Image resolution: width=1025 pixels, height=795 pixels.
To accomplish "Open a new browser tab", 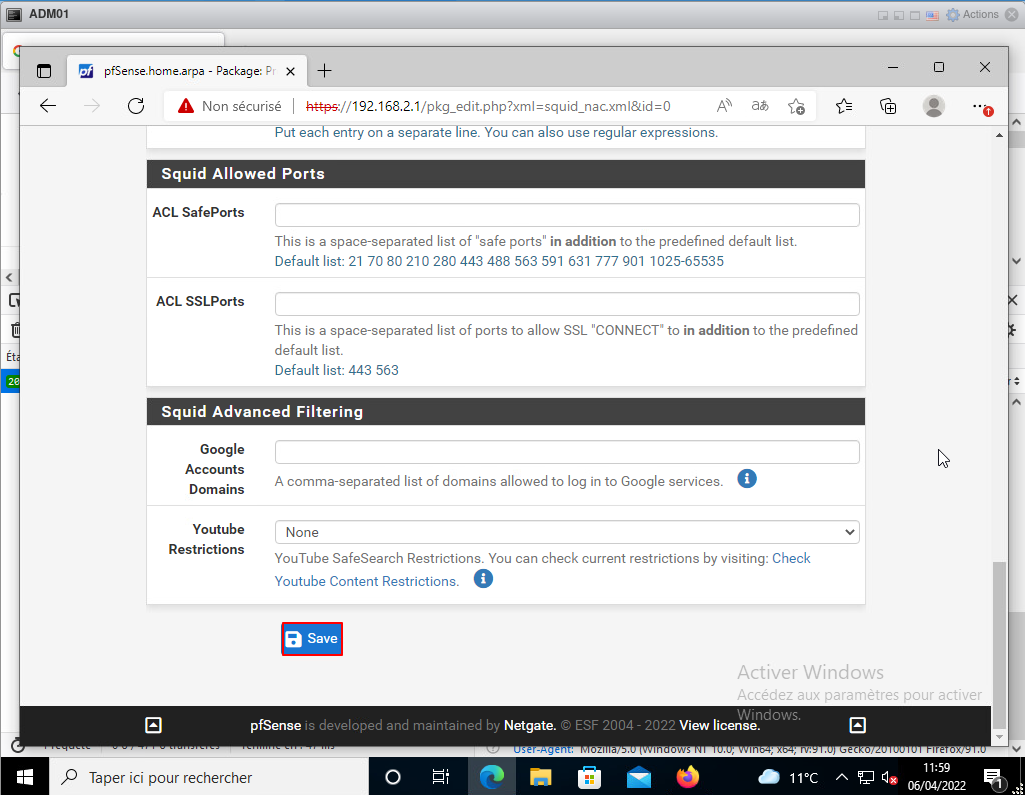I will point(324,71).
